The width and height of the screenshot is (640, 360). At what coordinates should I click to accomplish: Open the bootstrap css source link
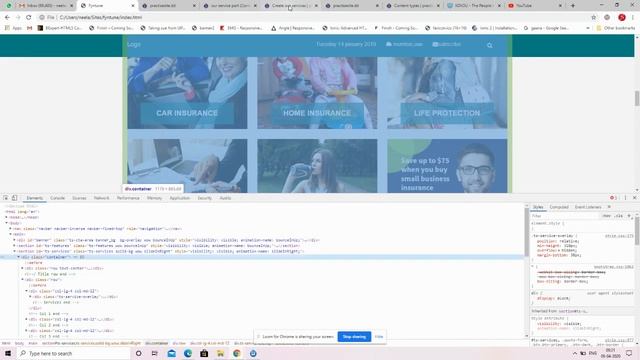click(x=613, y=267)
